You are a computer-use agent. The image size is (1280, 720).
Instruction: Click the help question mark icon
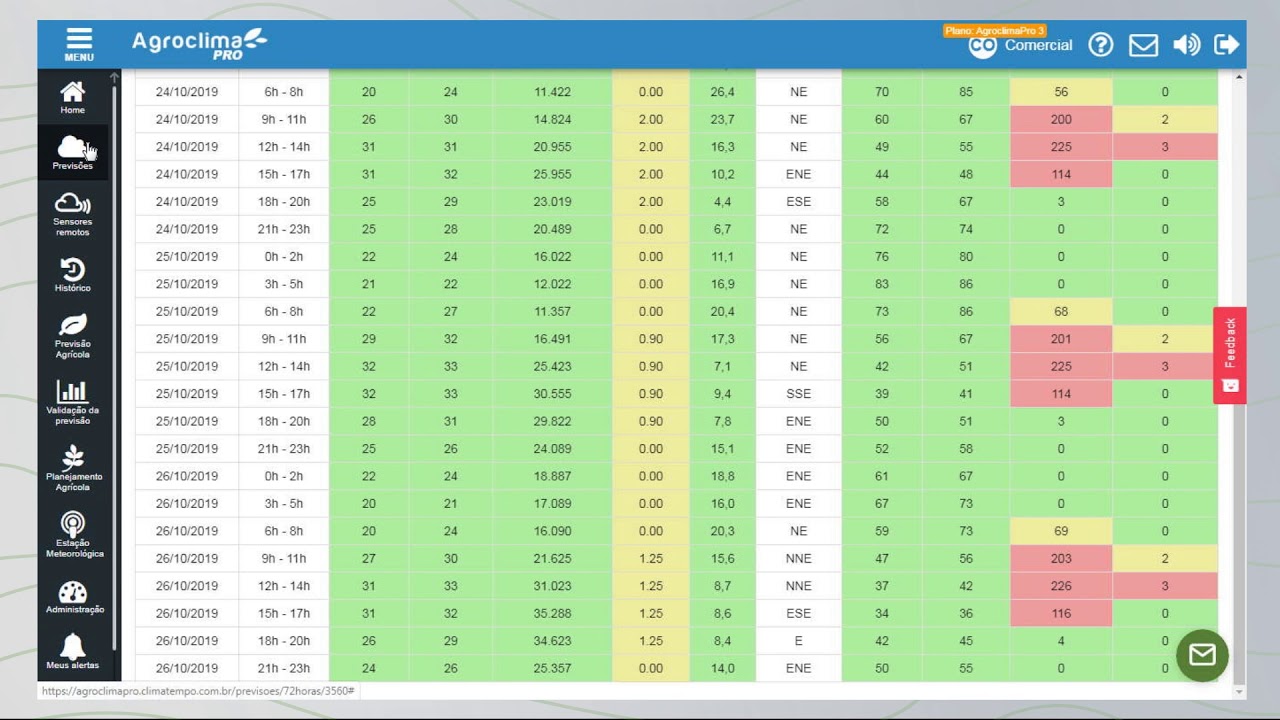tap(1101, 45)
